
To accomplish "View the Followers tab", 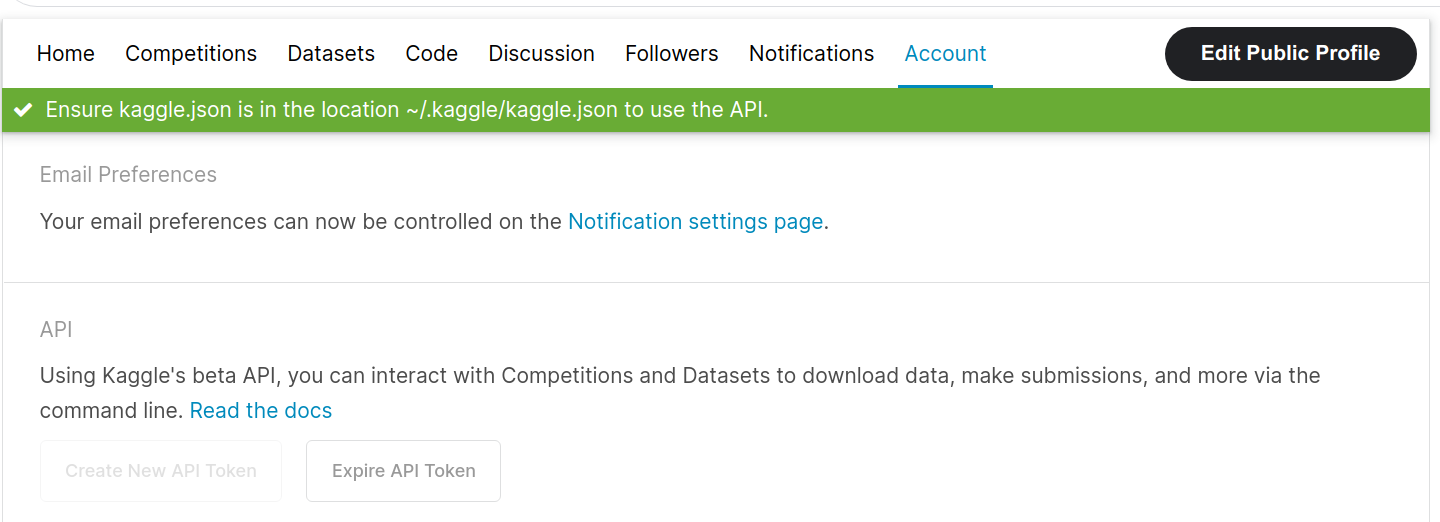I will pyautogui.click(x=672, y=54).
